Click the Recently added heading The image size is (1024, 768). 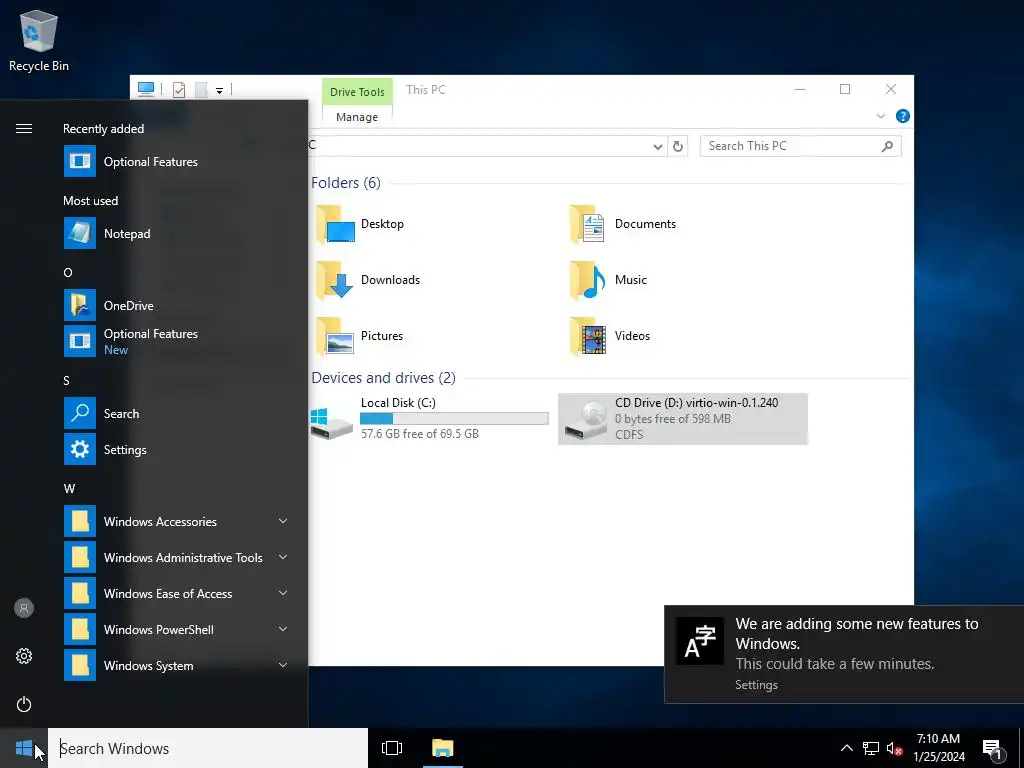pyautogui.click(x=103, y=129)
